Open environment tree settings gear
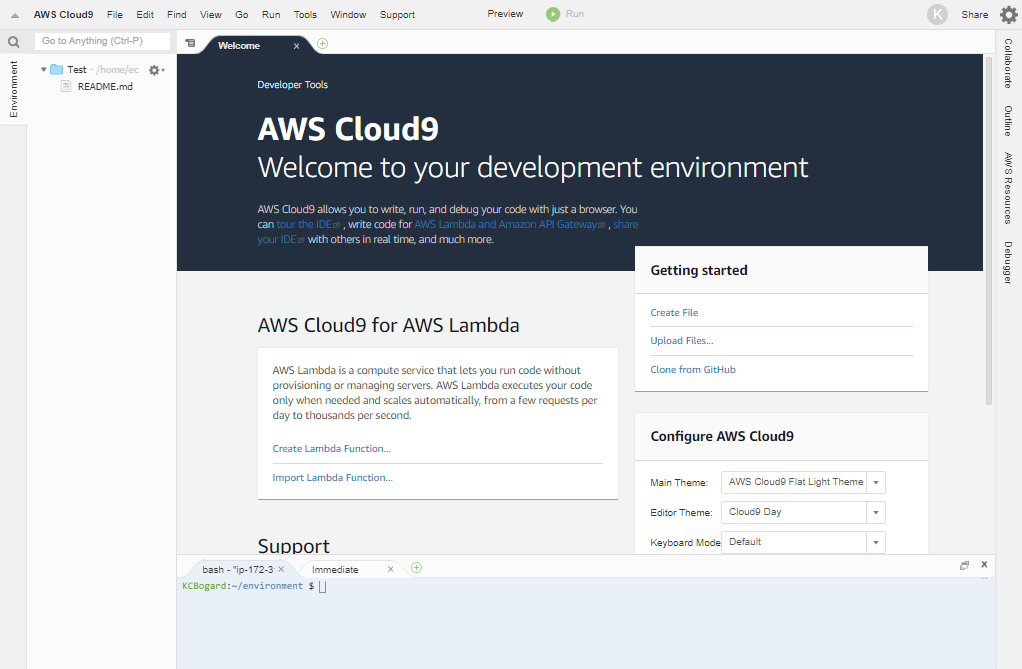Image resolution: width=1022 pixels, height=669 pixels. 156,70
